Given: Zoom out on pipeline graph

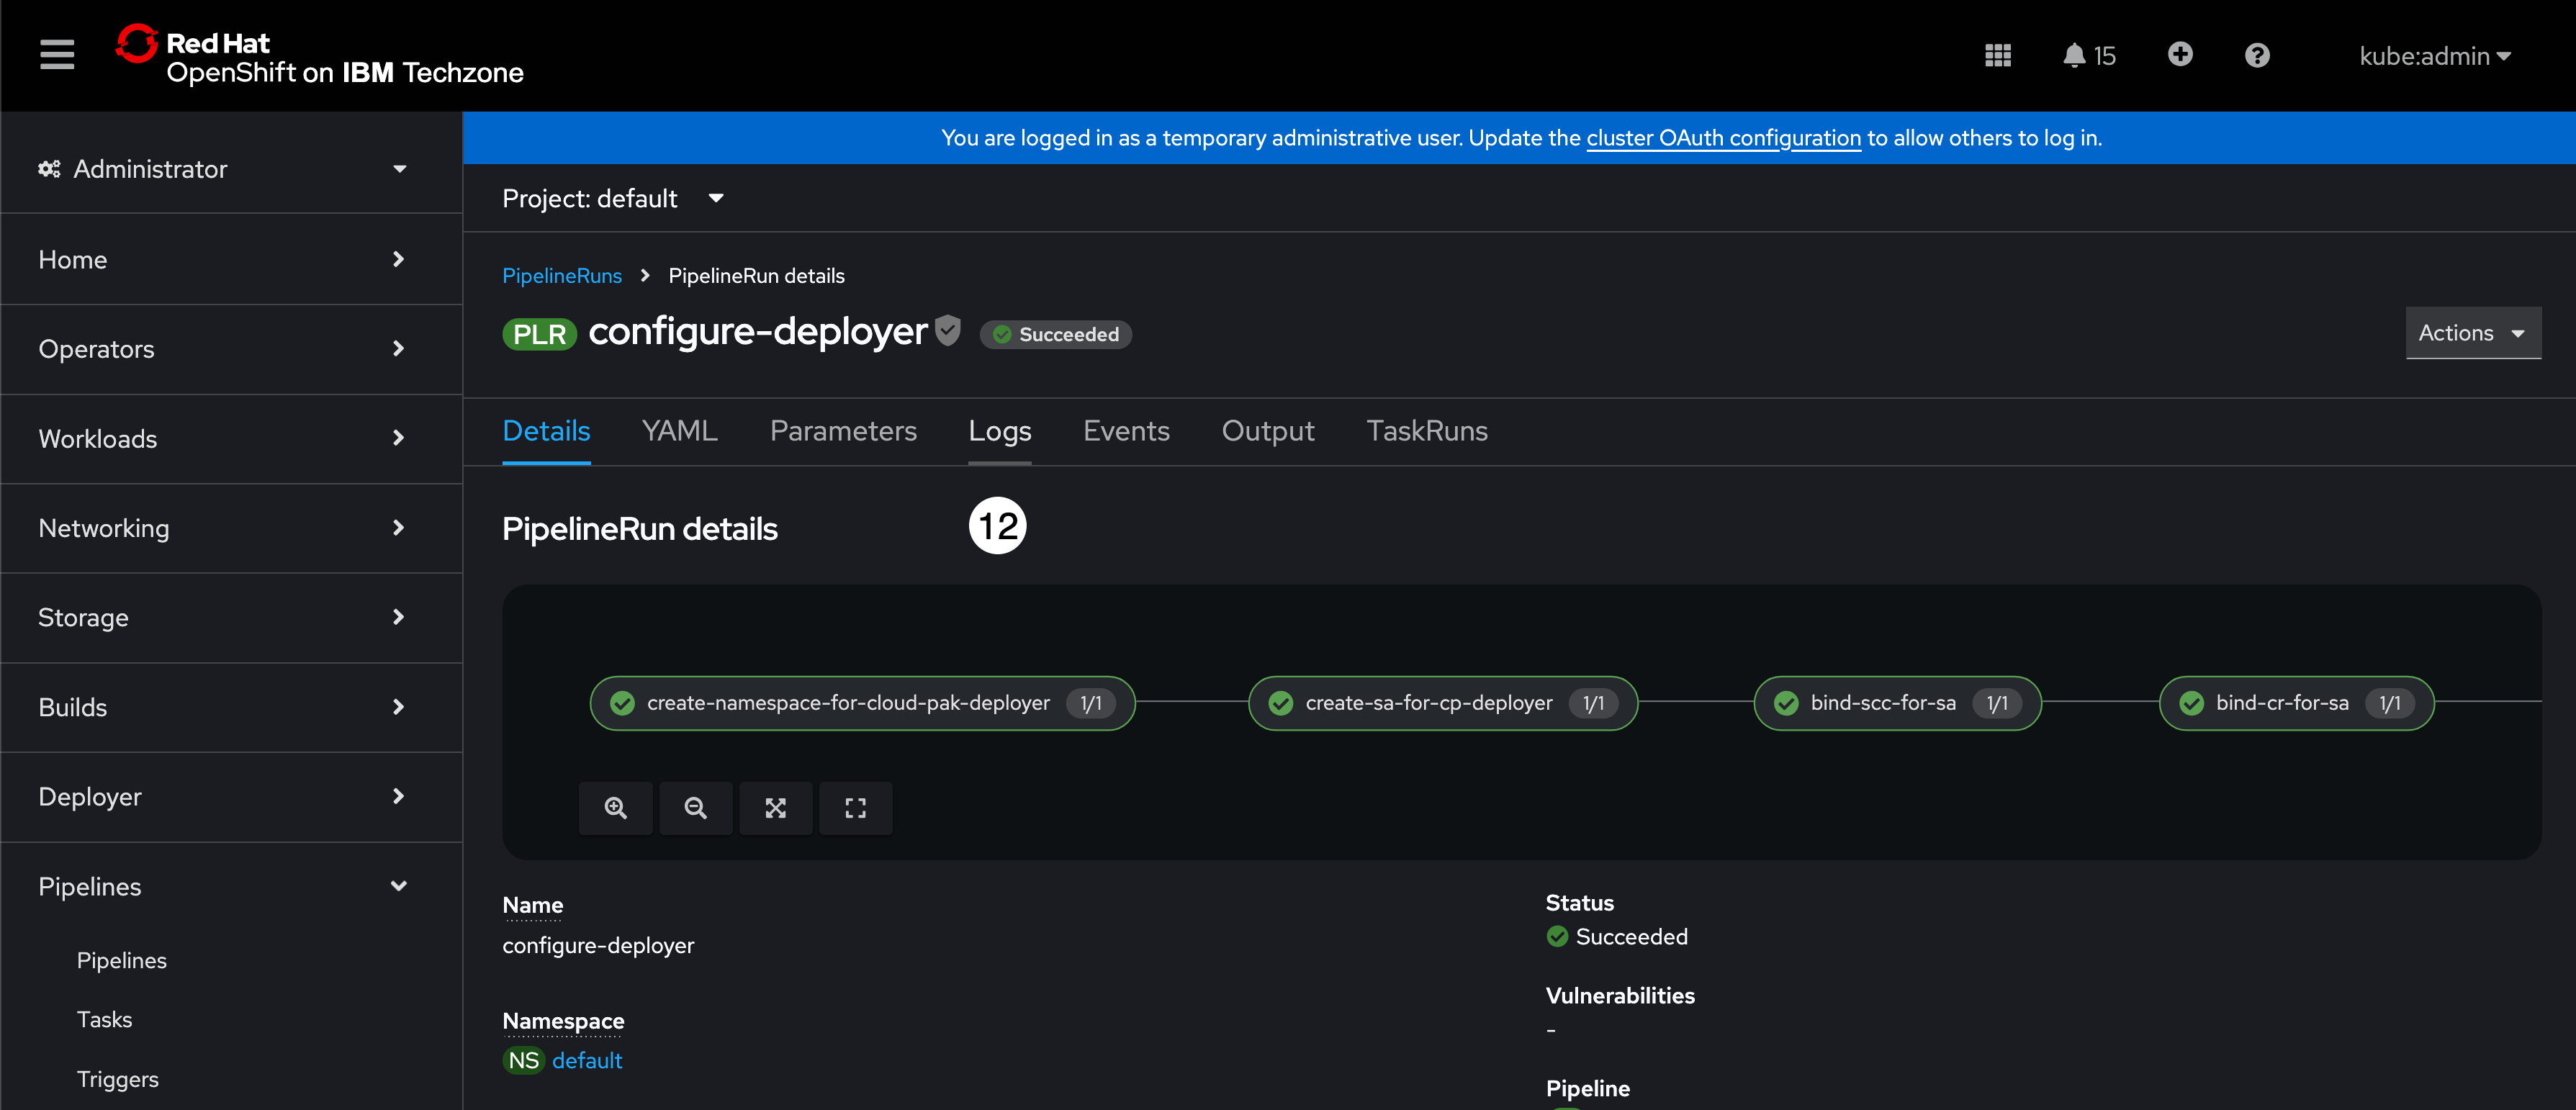Looking at the screenshot, I should click(x=695, y=808).
